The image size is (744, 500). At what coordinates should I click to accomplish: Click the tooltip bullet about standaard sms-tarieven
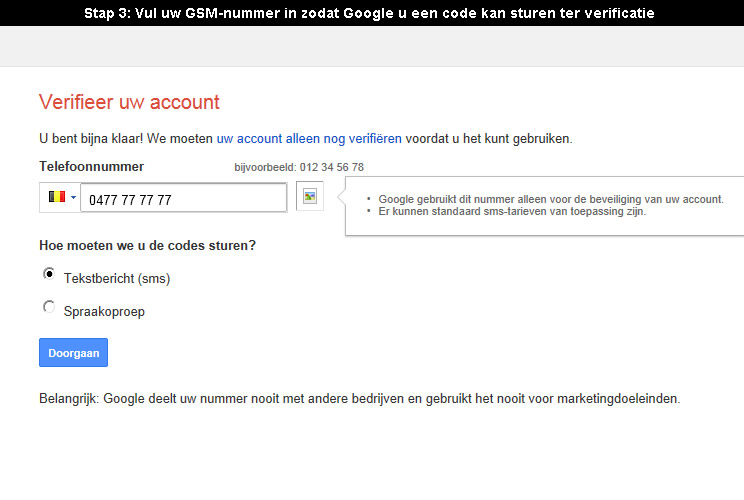pos(512,212)
